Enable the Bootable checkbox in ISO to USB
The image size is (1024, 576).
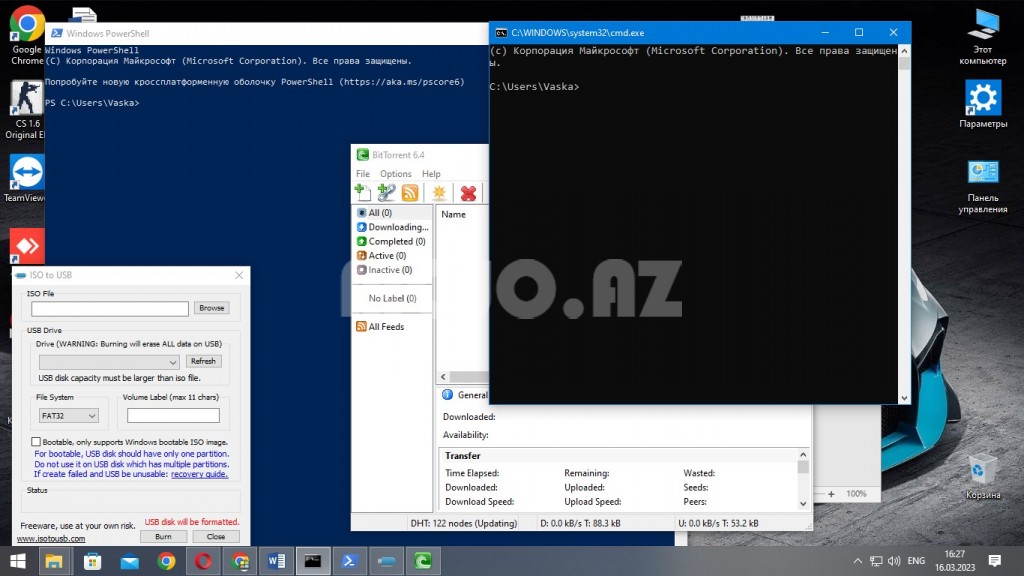(x=37, y=441)
